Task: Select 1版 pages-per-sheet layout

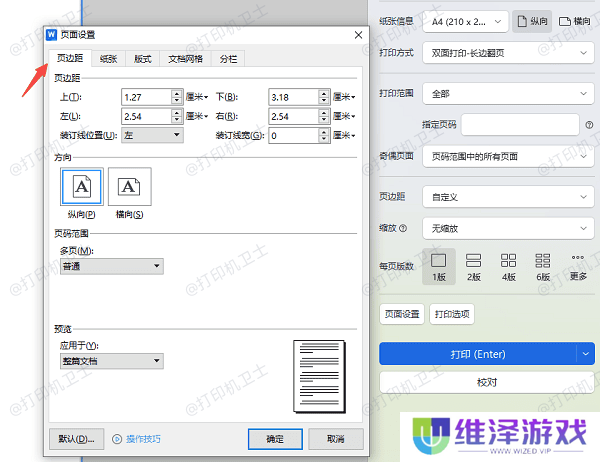Action: point(439,267)
